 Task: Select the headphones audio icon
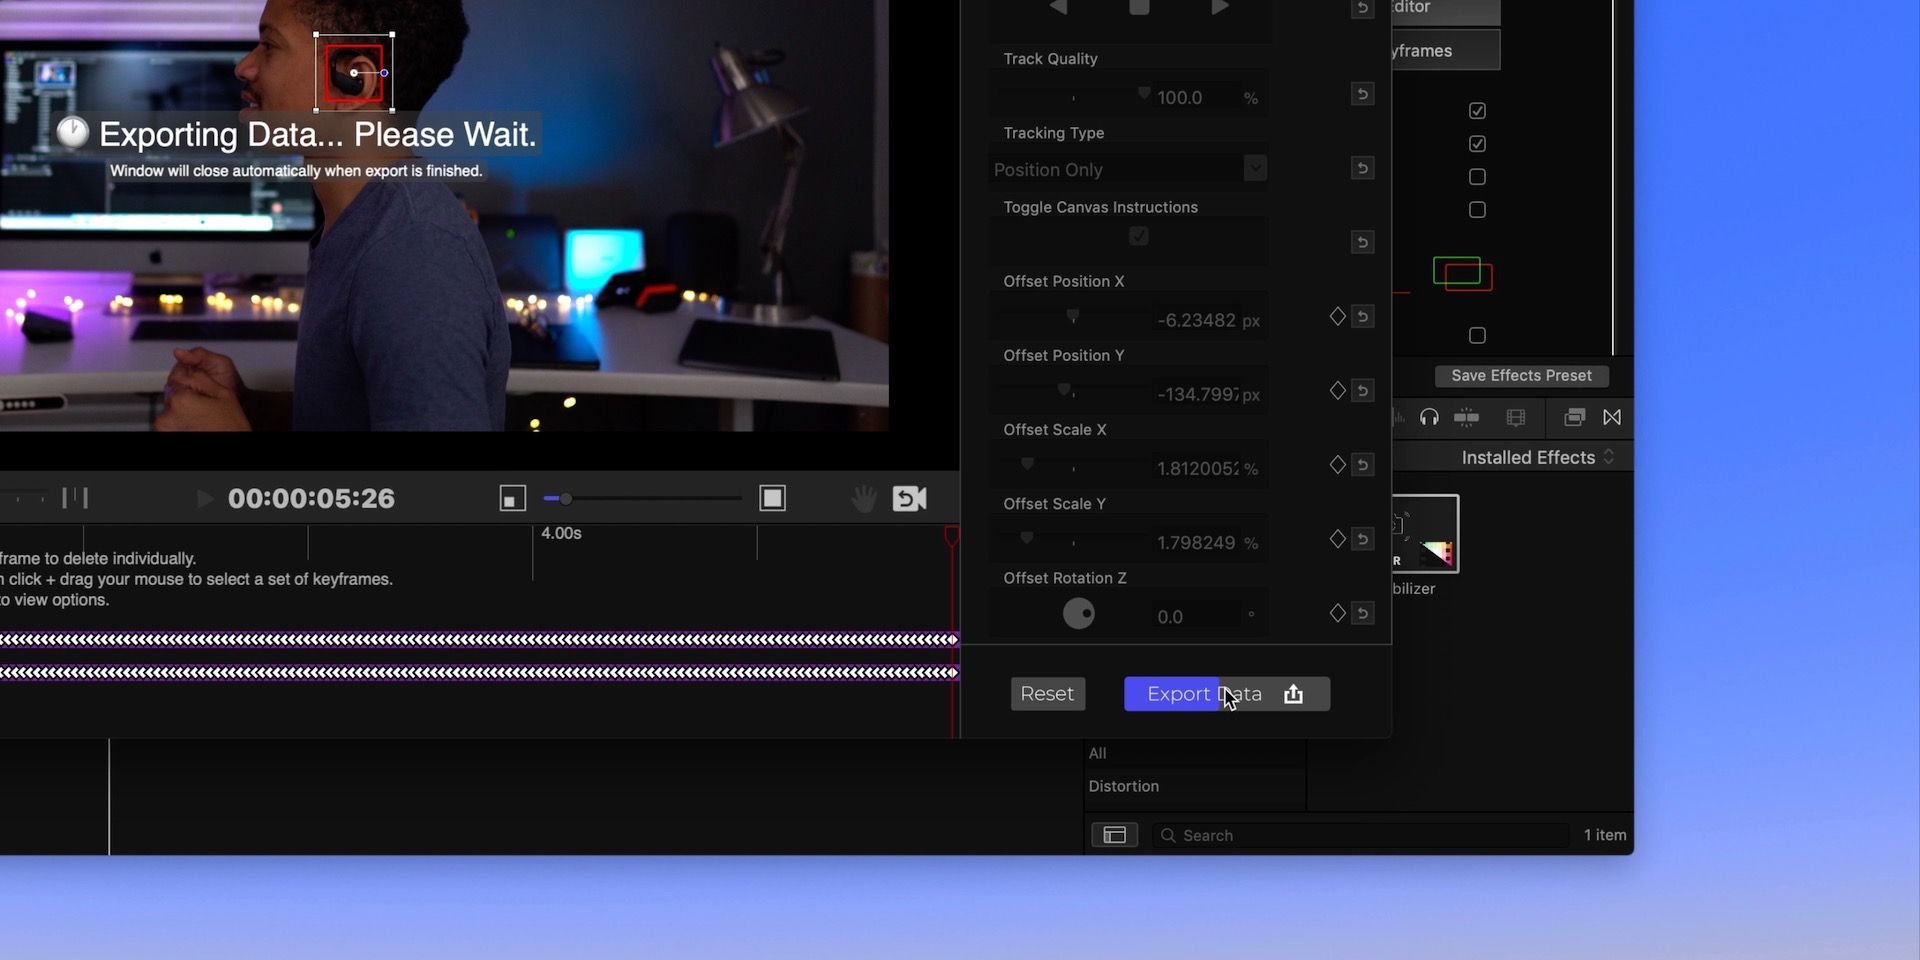click(1430, 418)
